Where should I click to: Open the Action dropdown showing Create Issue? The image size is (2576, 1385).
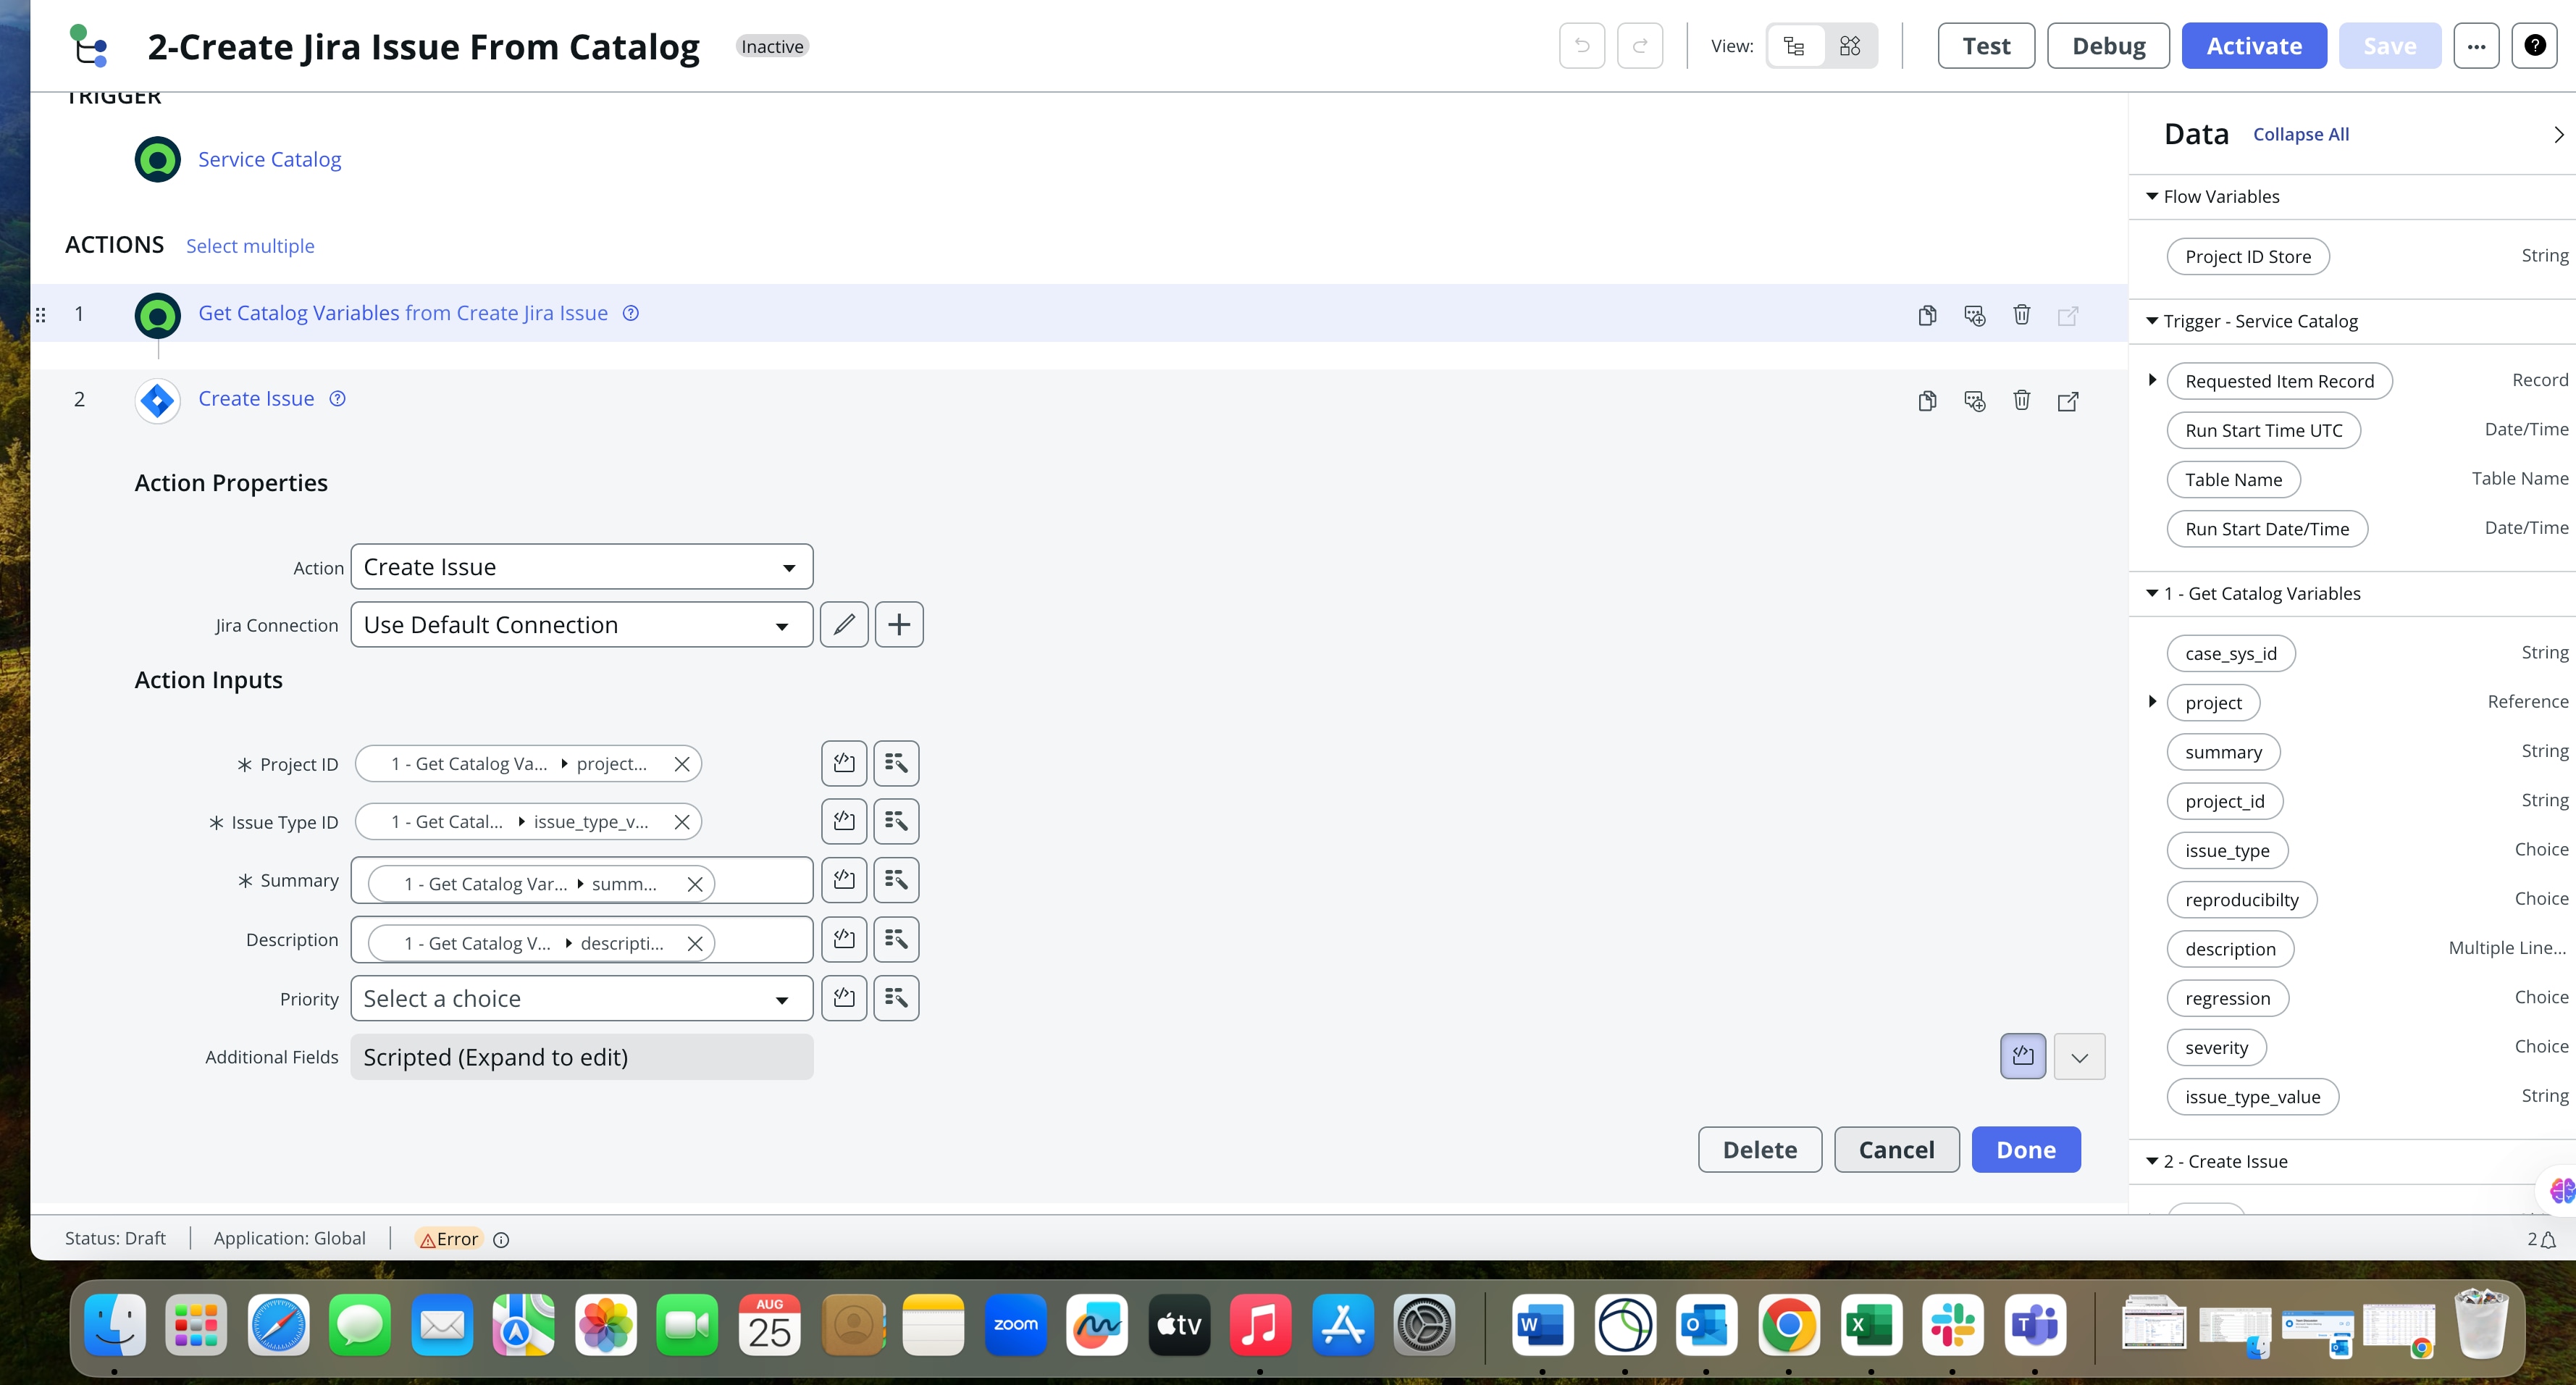coord(582,567)
